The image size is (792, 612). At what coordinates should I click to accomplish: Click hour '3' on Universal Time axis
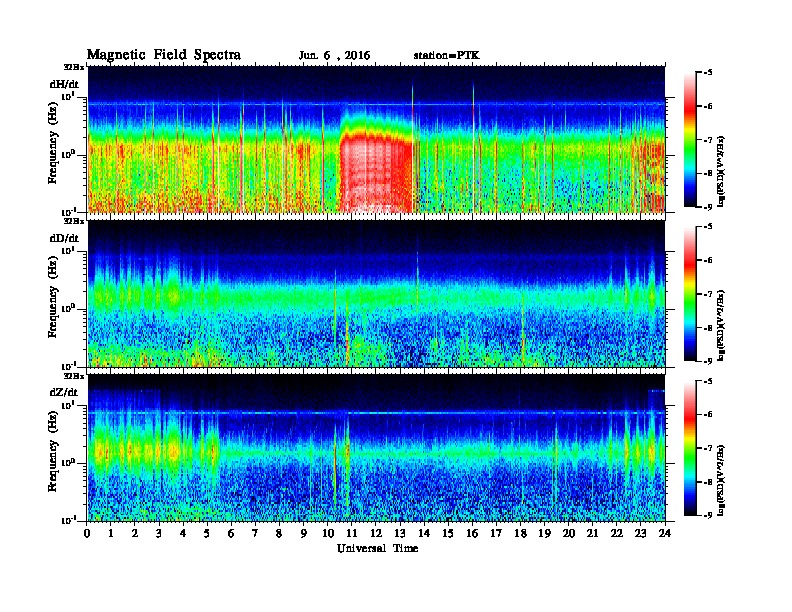pyautogui.click(x=159, y=534)
